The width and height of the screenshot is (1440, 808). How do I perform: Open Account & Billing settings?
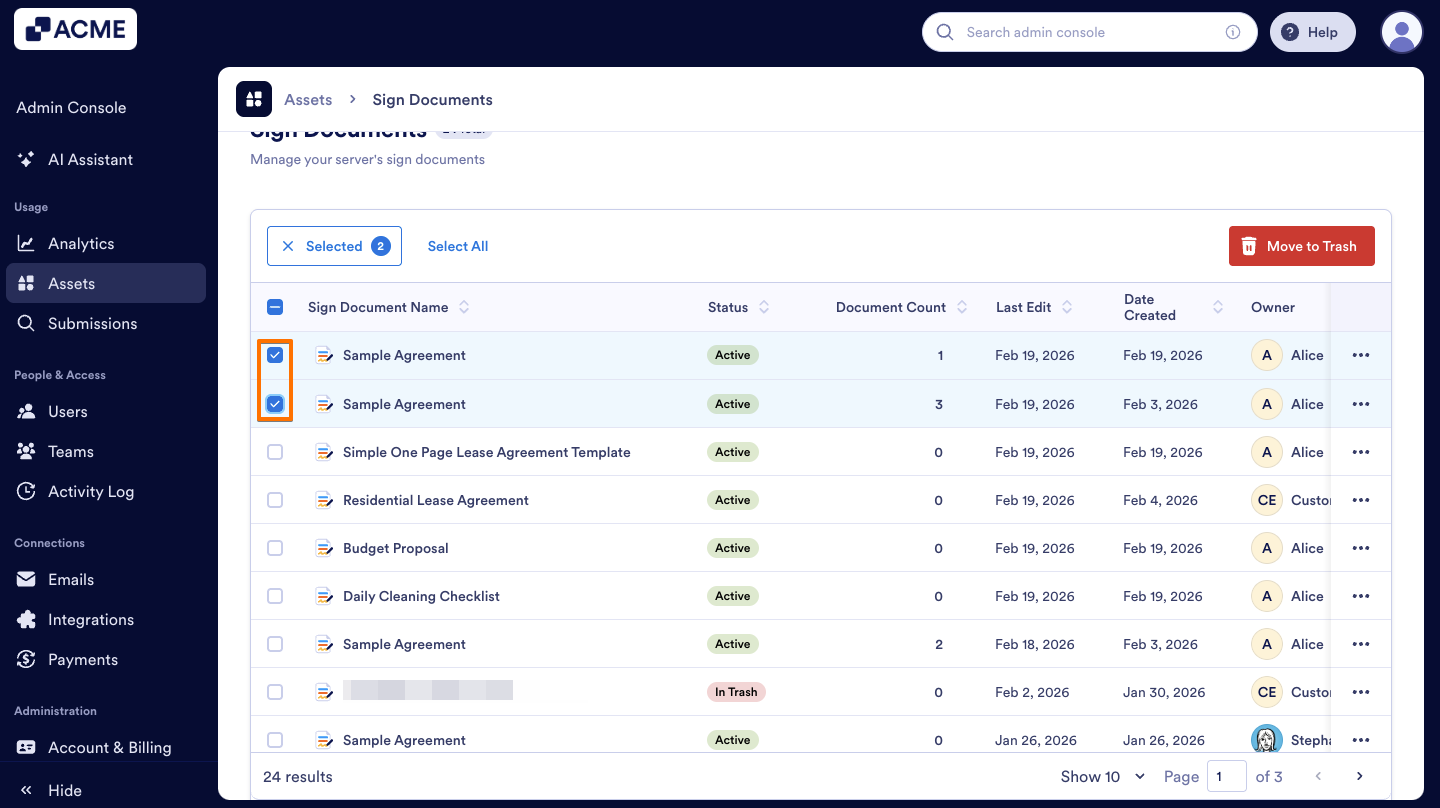110,747
